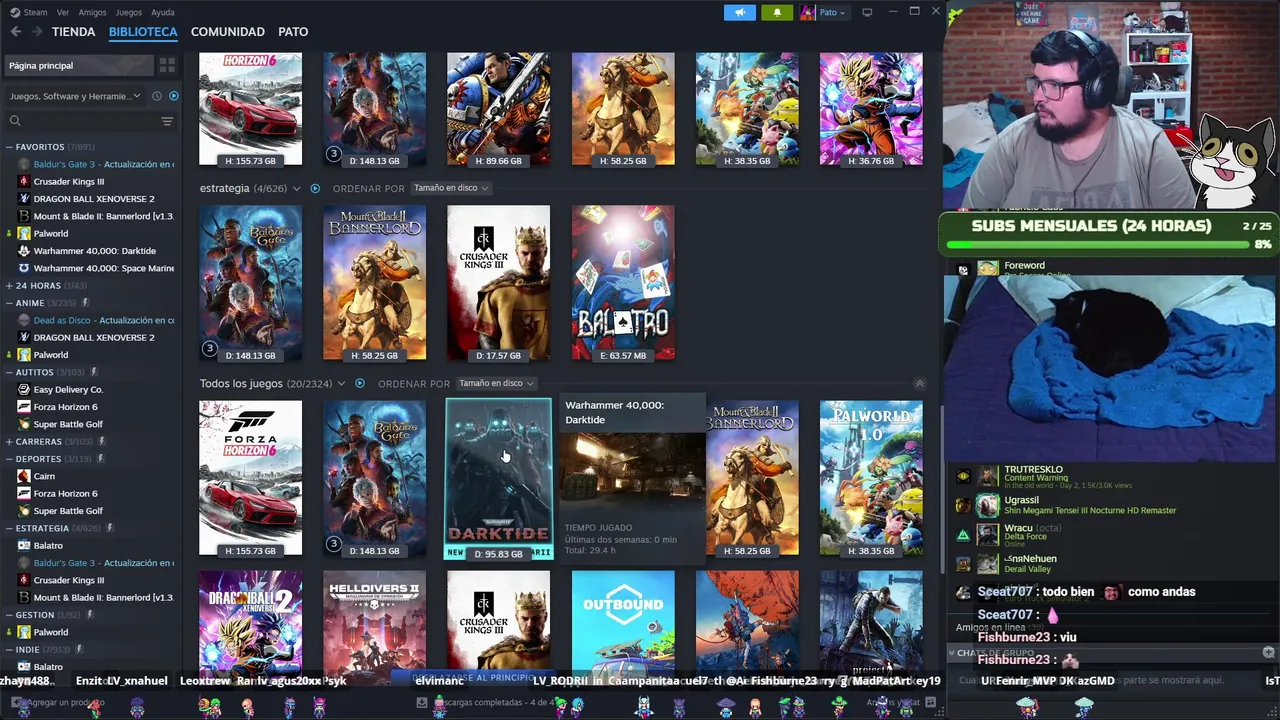Focus the sidebar game search field
Viewport: 1280px width, 720px height.
tap(90, 121)
